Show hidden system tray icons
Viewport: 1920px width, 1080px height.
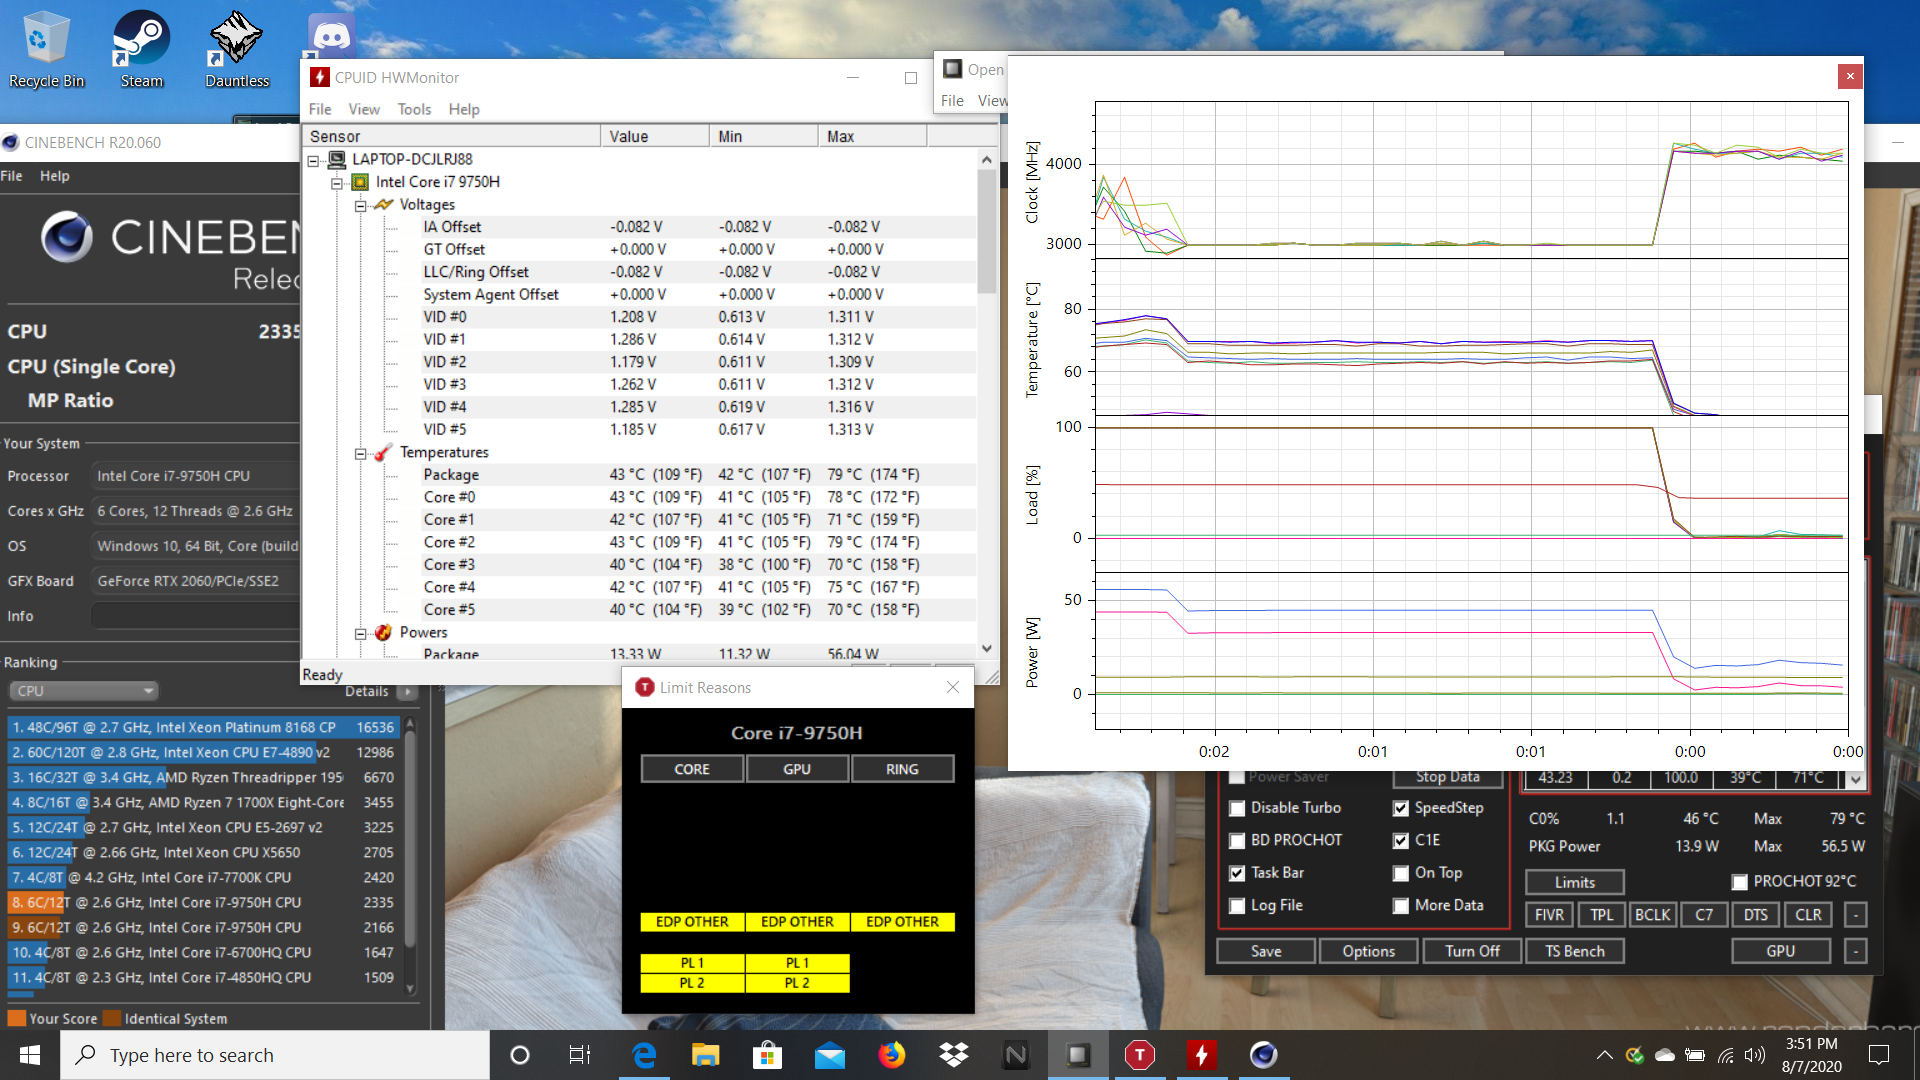coord(1604,1055)
